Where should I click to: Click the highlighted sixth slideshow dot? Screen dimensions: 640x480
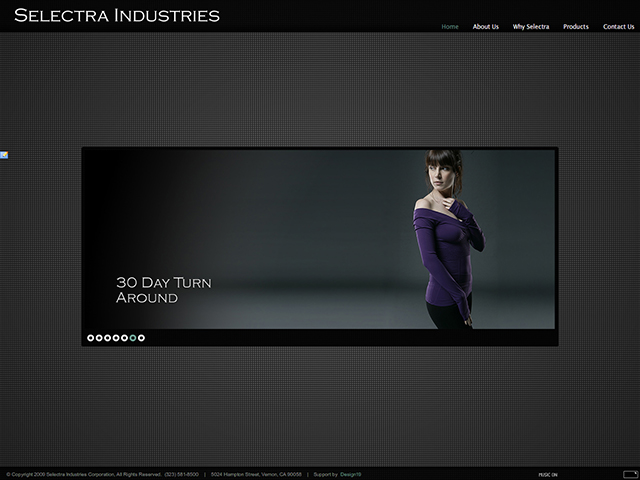coord(133,338)
